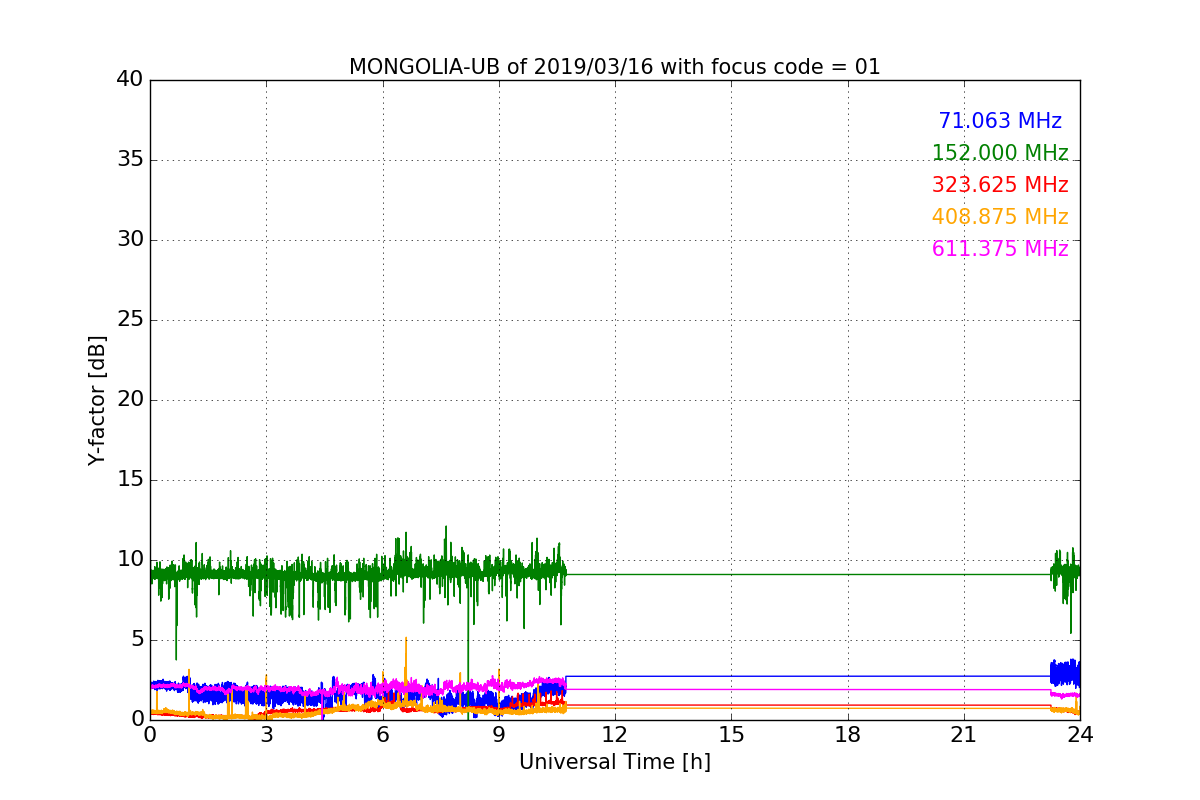The height and width of the screenshot is (800, 1200).
Task: Select the 408.875 MHz legend label
Action: (1000, 217)
